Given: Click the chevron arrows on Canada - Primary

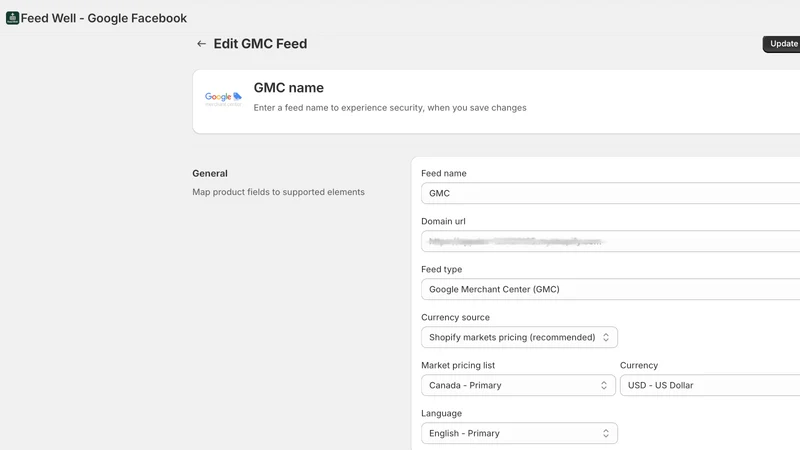Looking at the screenshot, I should (604, 385).
